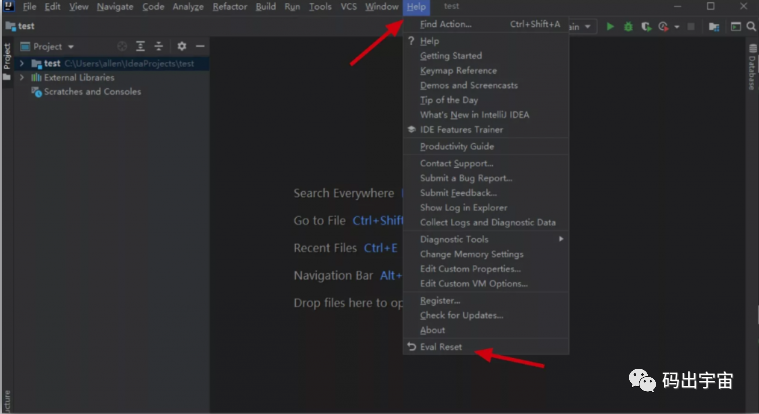
Task: Select Edit Custom VM Options
Action: (486, 284)
